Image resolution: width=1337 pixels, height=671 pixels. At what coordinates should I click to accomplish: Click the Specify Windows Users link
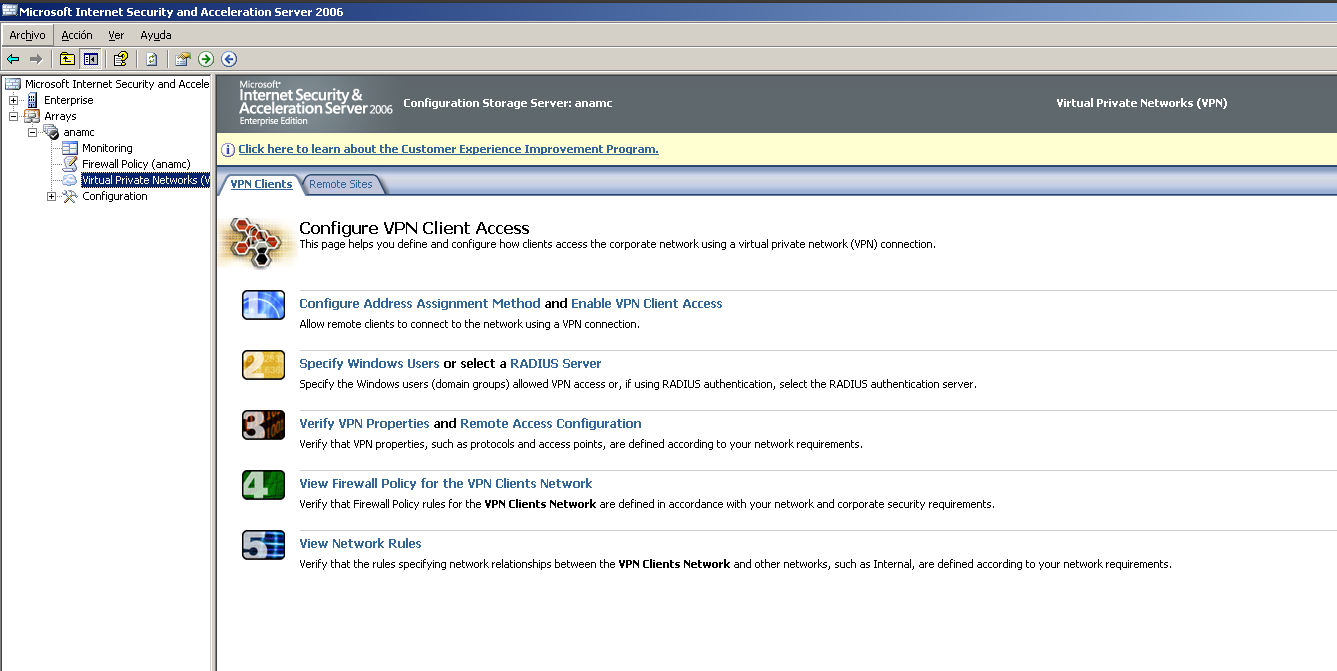click(369, 363)
